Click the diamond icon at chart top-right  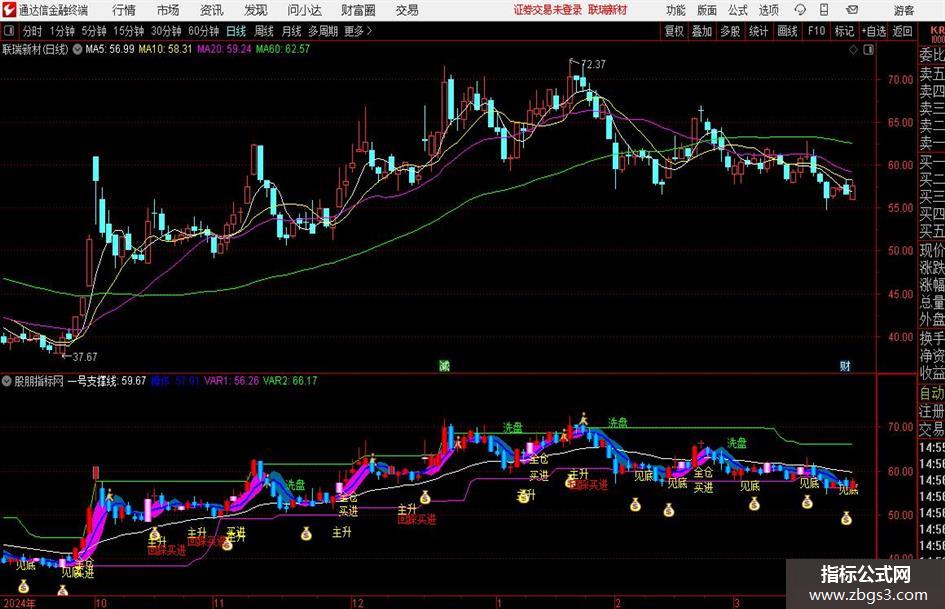(853, 50)
